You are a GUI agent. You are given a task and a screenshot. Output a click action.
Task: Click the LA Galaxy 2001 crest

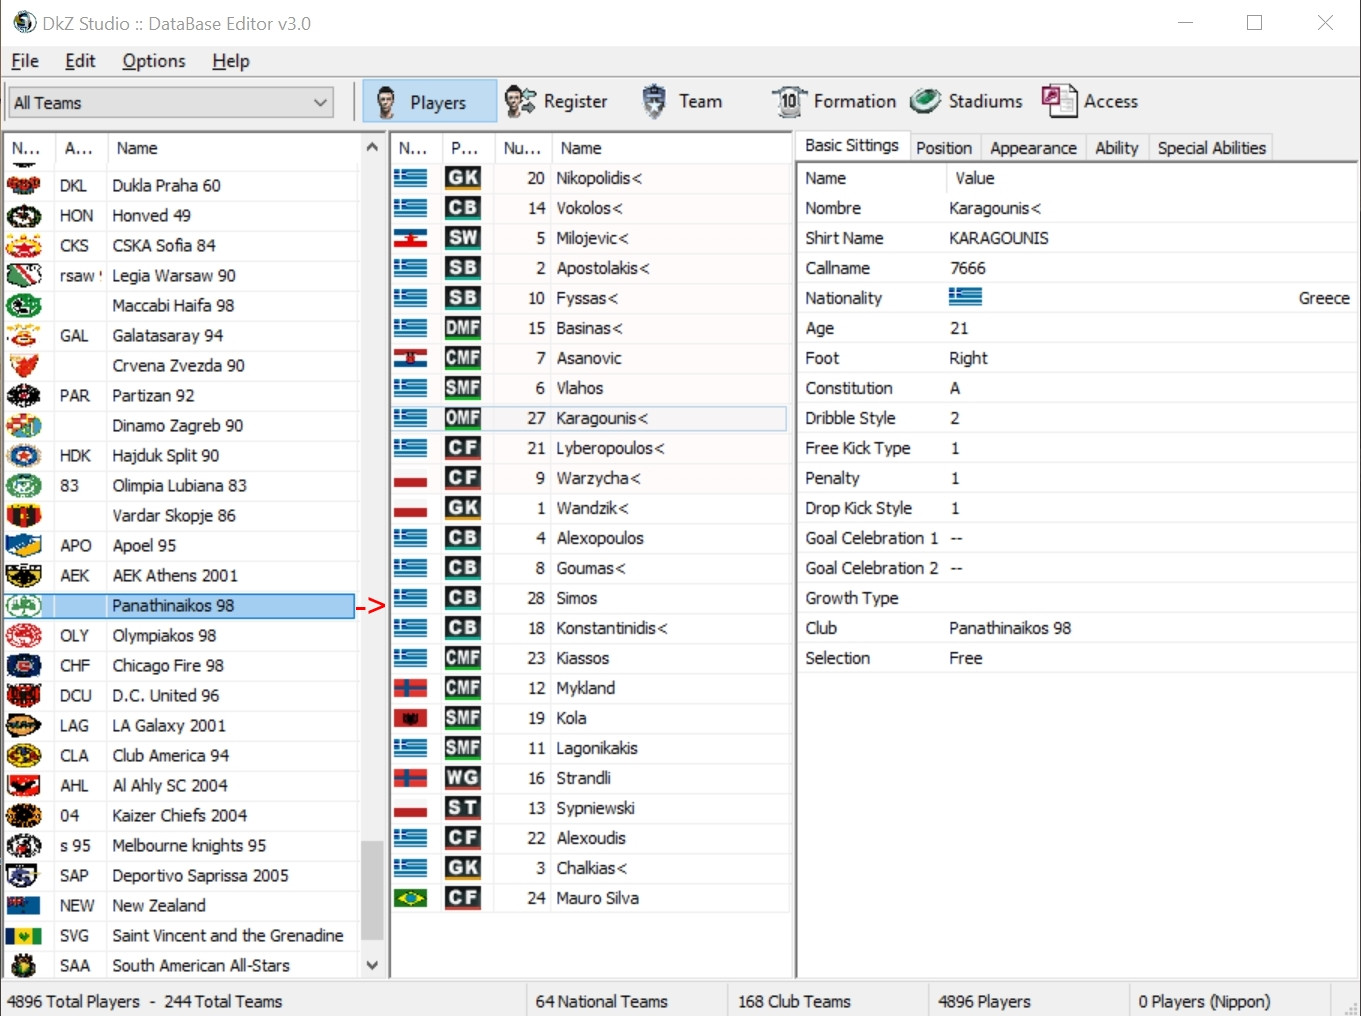click(24, 726)
